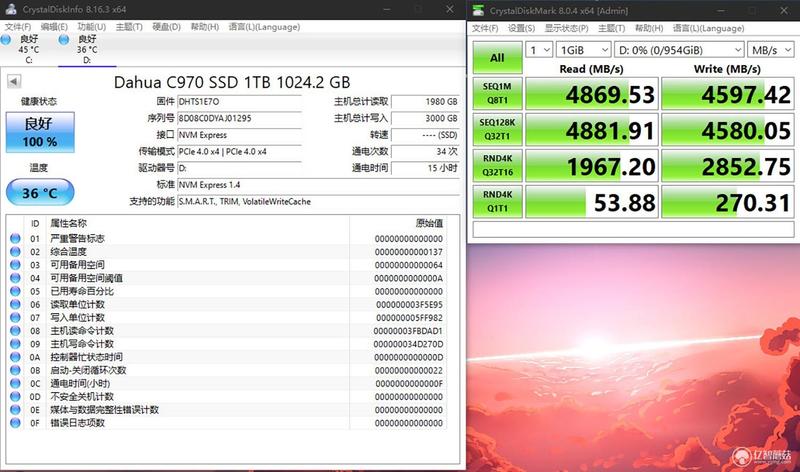Open 语言(L)(Language) menu in CrystalDiskMark
This screenshot has height=472, width=800.
(708, 29)
